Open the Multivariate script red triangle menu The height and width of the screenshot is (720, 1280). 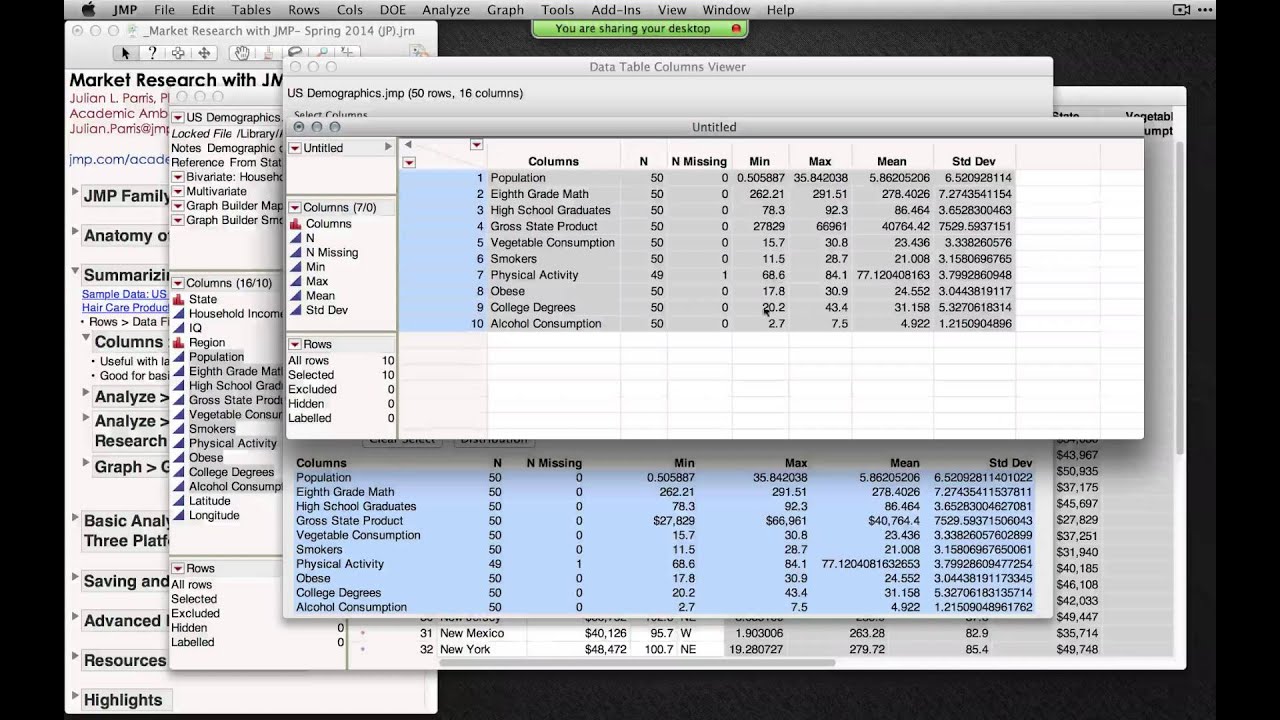point(178,191)
